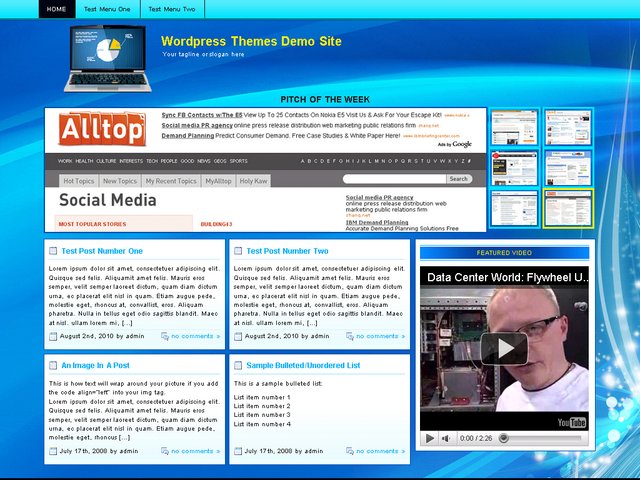Click calendar icon under An Image In A Post
The width and height of the screenshot is (640, 480).
click(53, 451)
